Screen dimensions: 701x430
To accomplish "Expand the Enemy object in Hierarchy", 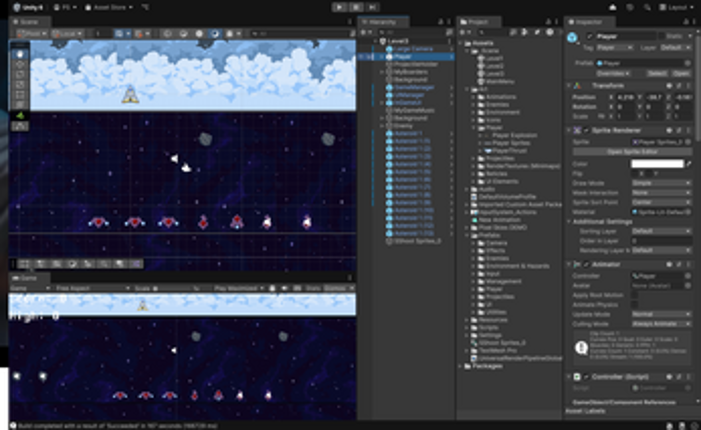I will point(382,126).
